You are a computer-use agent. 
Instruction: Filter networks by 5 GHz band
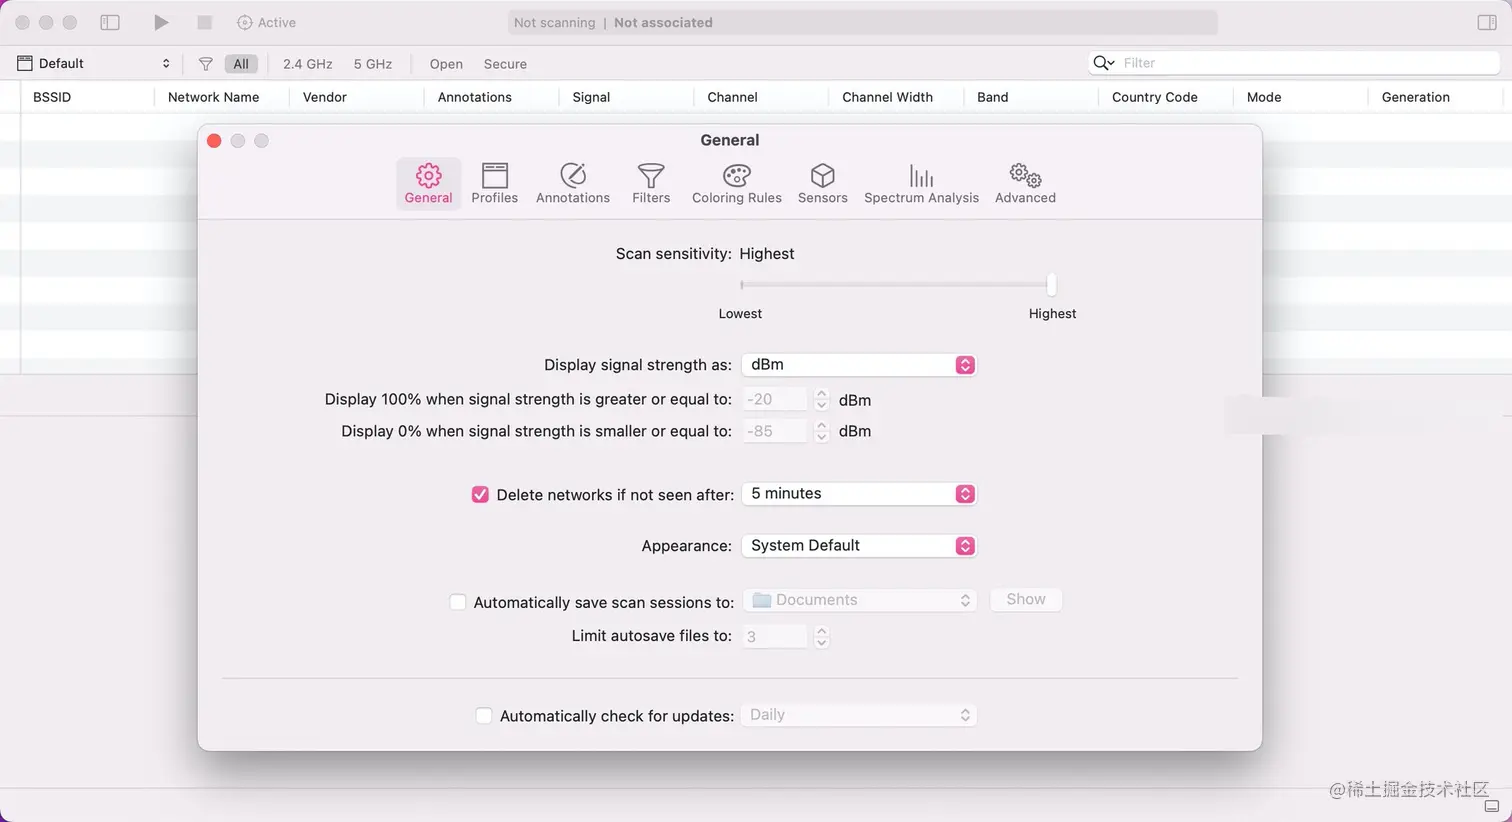(372, 64)
